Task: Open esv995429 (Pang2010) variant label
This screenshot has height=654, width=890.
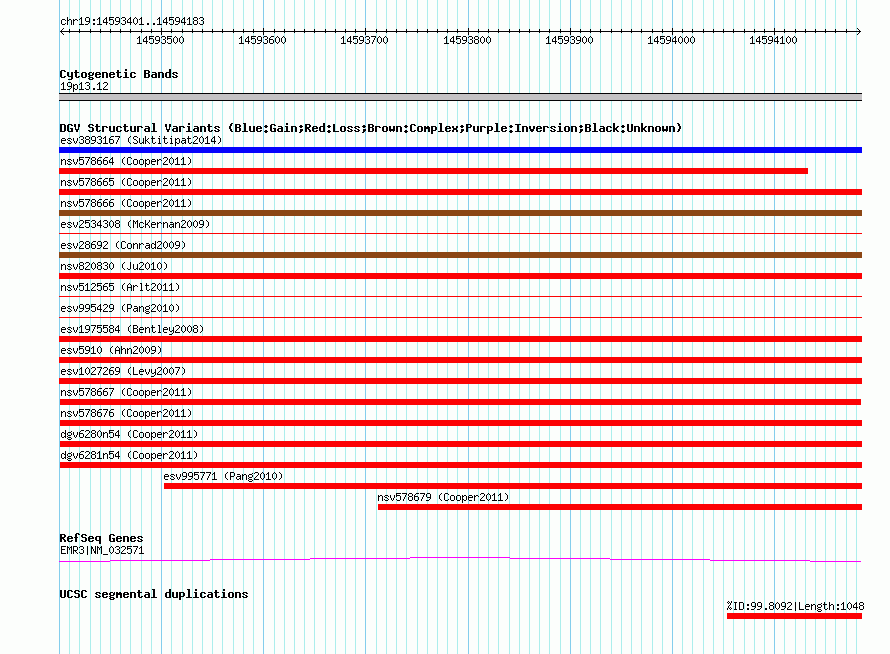Action: 120,308
